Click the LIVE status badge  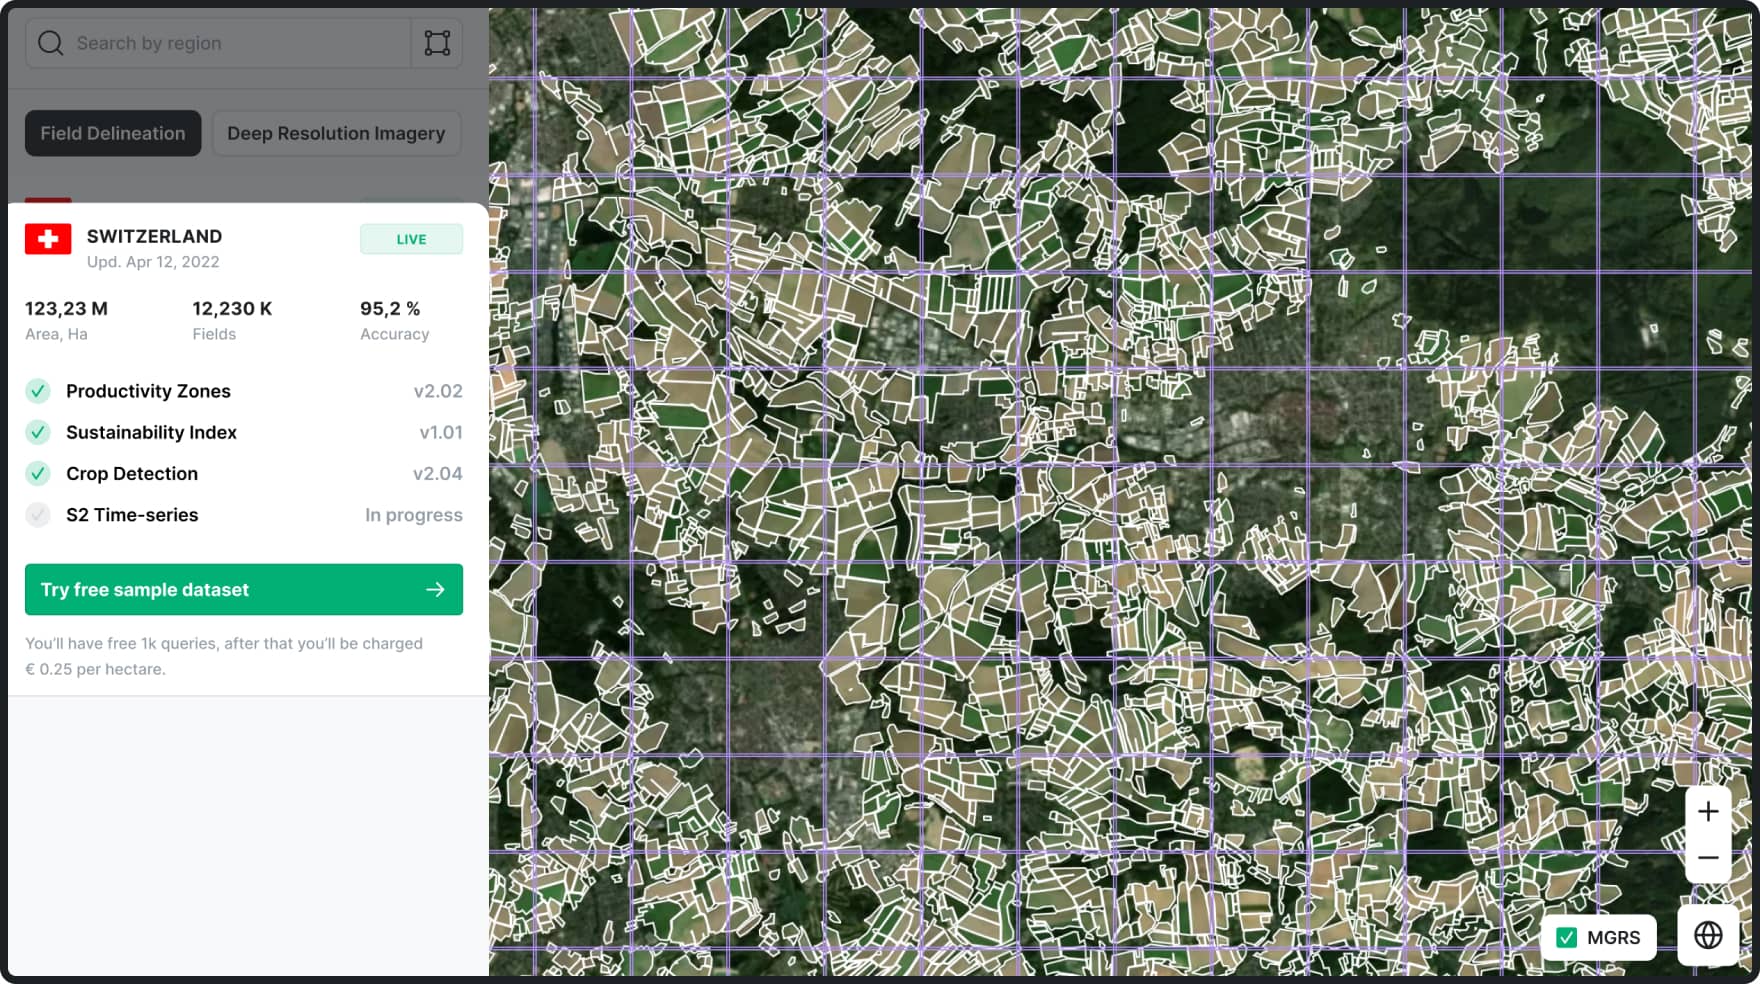pos(411,238)
